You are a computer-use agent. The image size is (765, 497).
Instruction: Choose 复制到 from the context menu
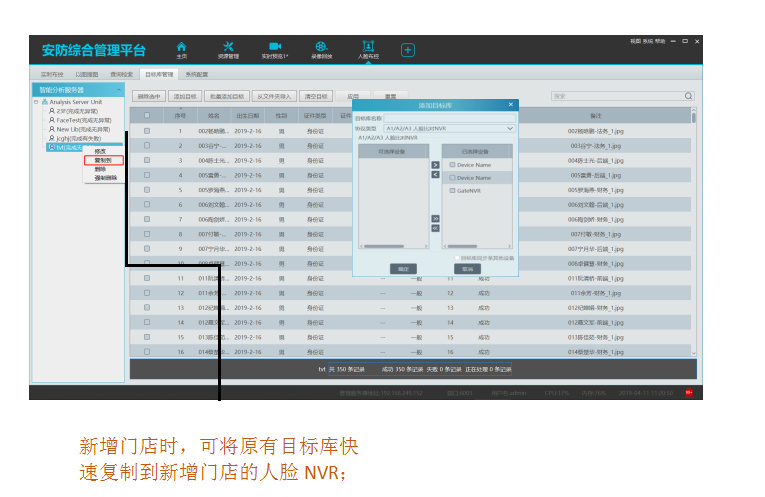coord(104,160)
